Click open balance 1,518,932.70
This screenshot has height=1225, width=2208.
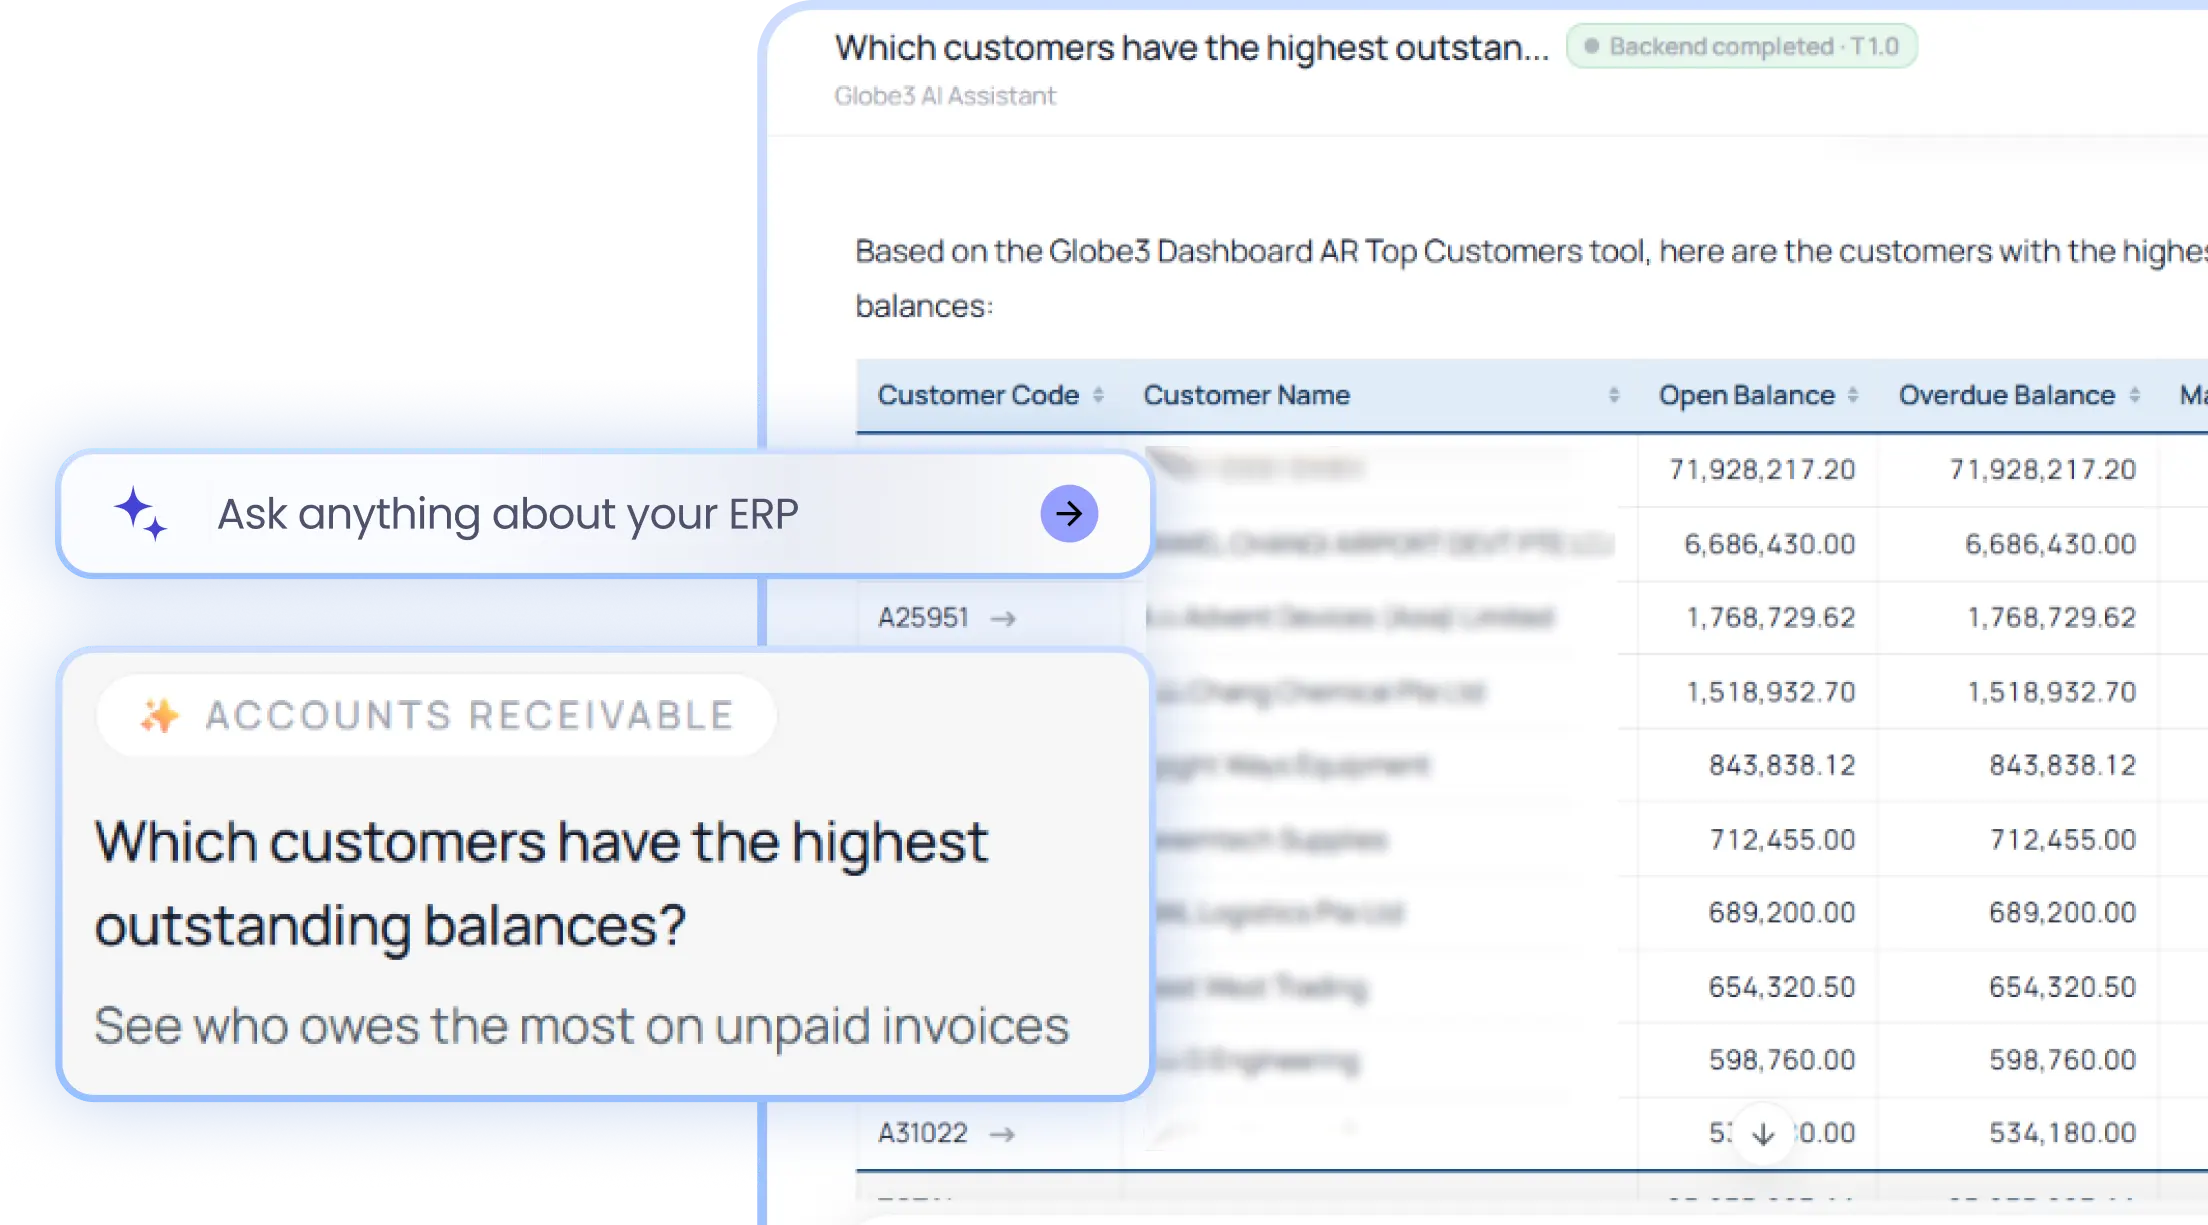pos(1771,692)
